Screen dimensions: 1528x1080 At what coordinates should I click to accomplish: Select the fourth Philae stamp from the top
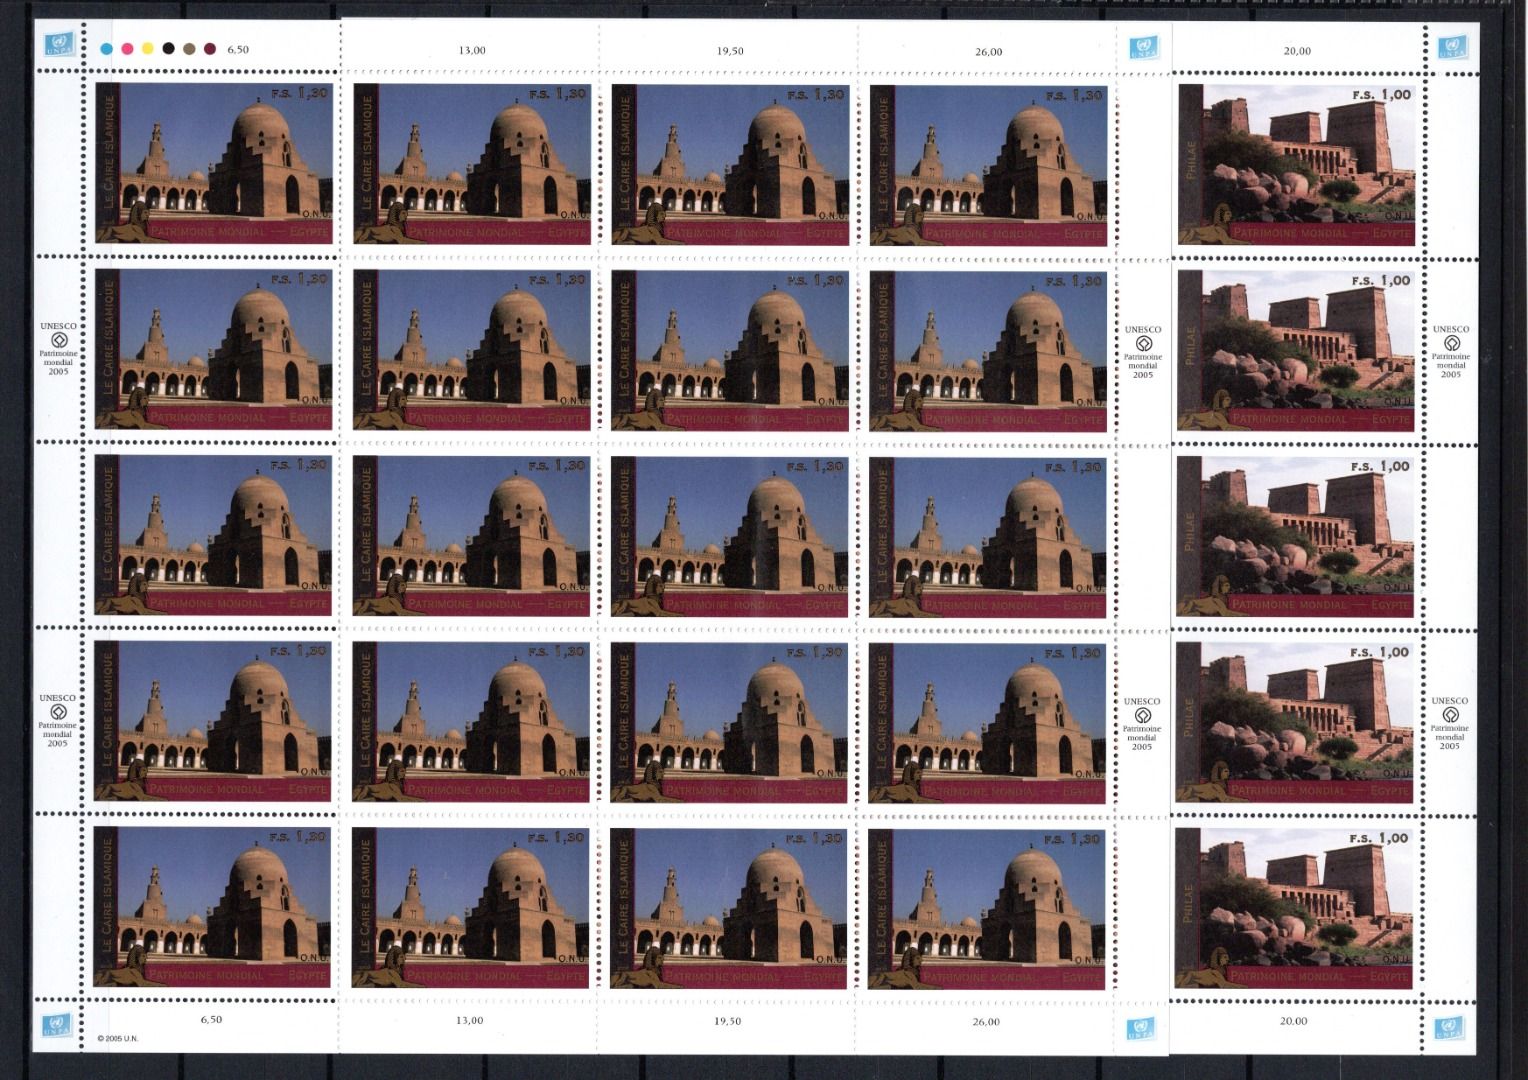click(x=1294, y=723)
